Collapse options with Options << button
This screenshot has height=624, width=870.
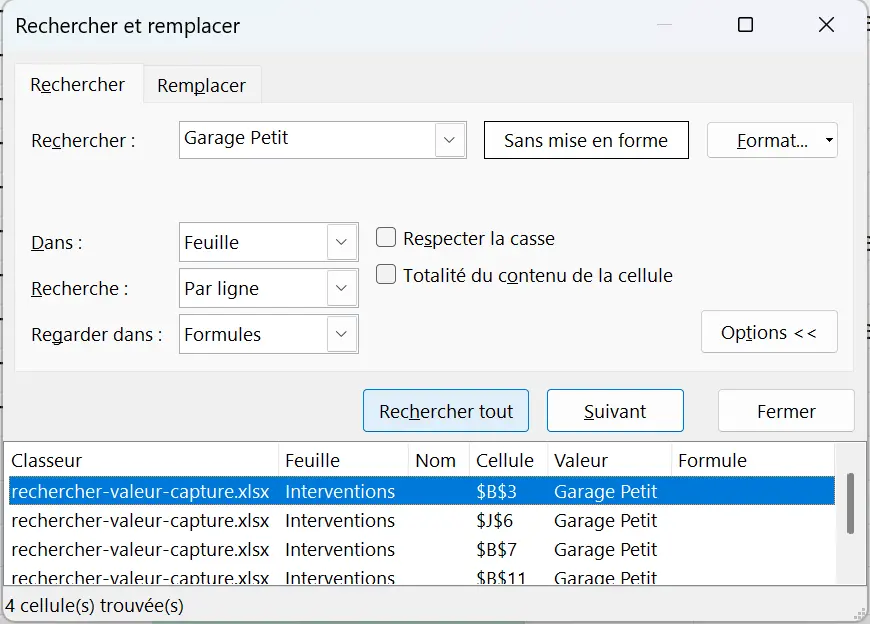click(x=769, y=332)
